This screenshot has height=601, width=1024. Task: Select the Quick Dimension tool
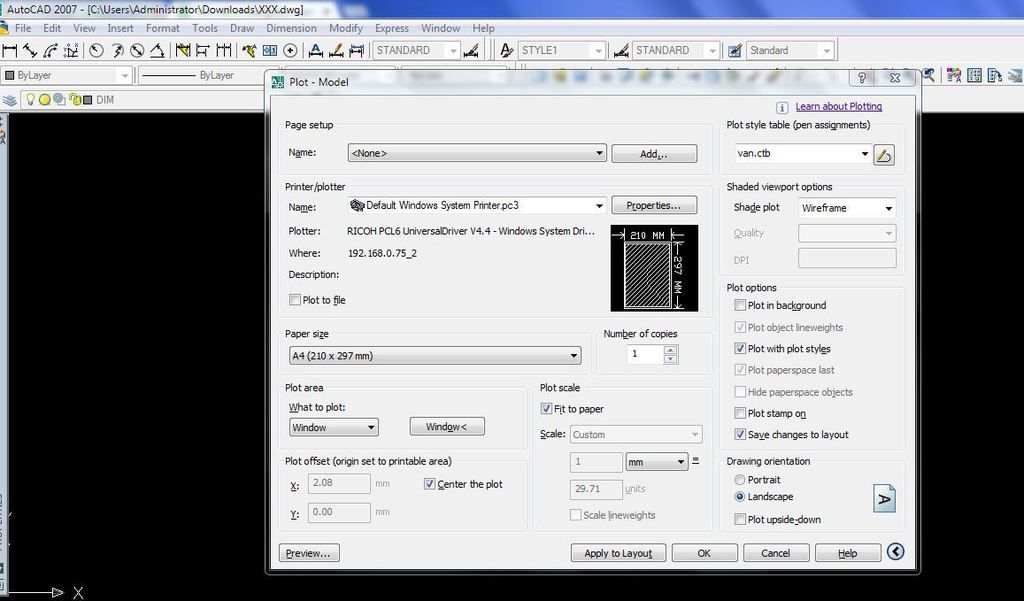(x=183, y=50)
